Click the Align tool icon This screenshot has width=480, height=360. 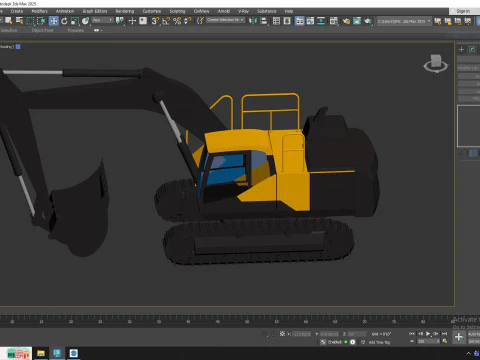(264, 21)
